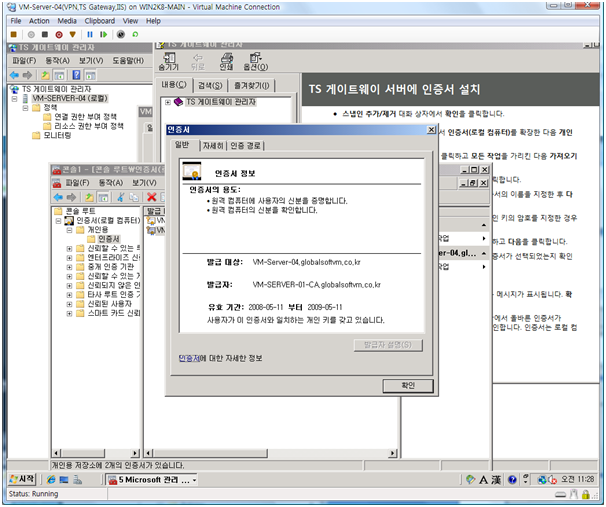The height and width of the screenshot is (507, 606).
Task: Click the Turn Off VM black square icon
Action: point(45,34)
